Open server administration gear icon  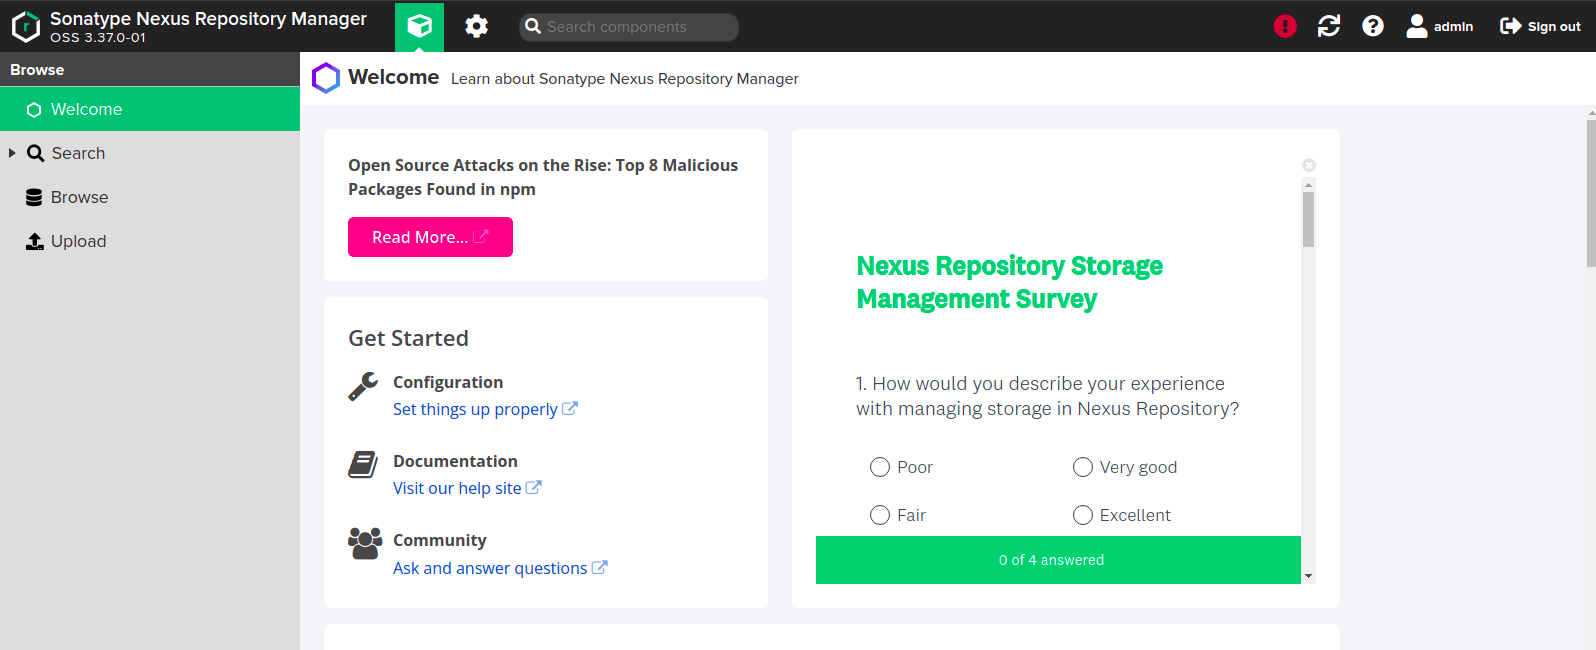tap(476, 26)
